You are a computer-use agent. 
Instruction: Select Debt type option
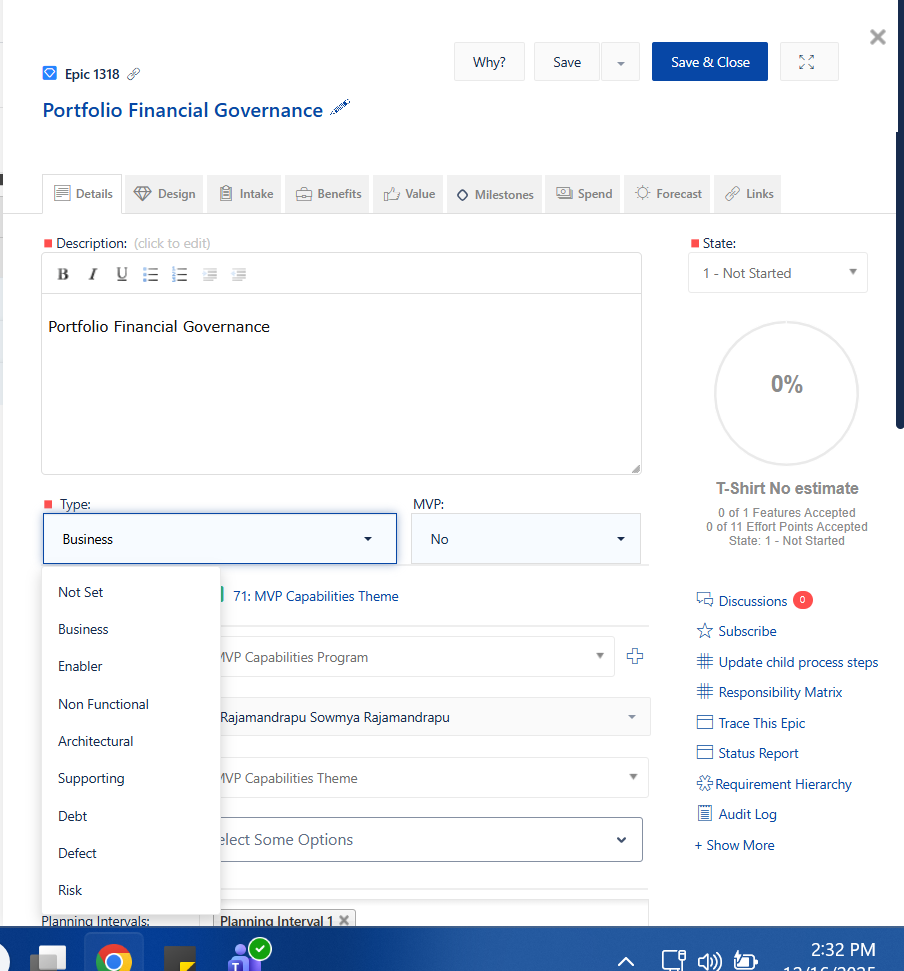pyautogui.click(x=131, y=816)
